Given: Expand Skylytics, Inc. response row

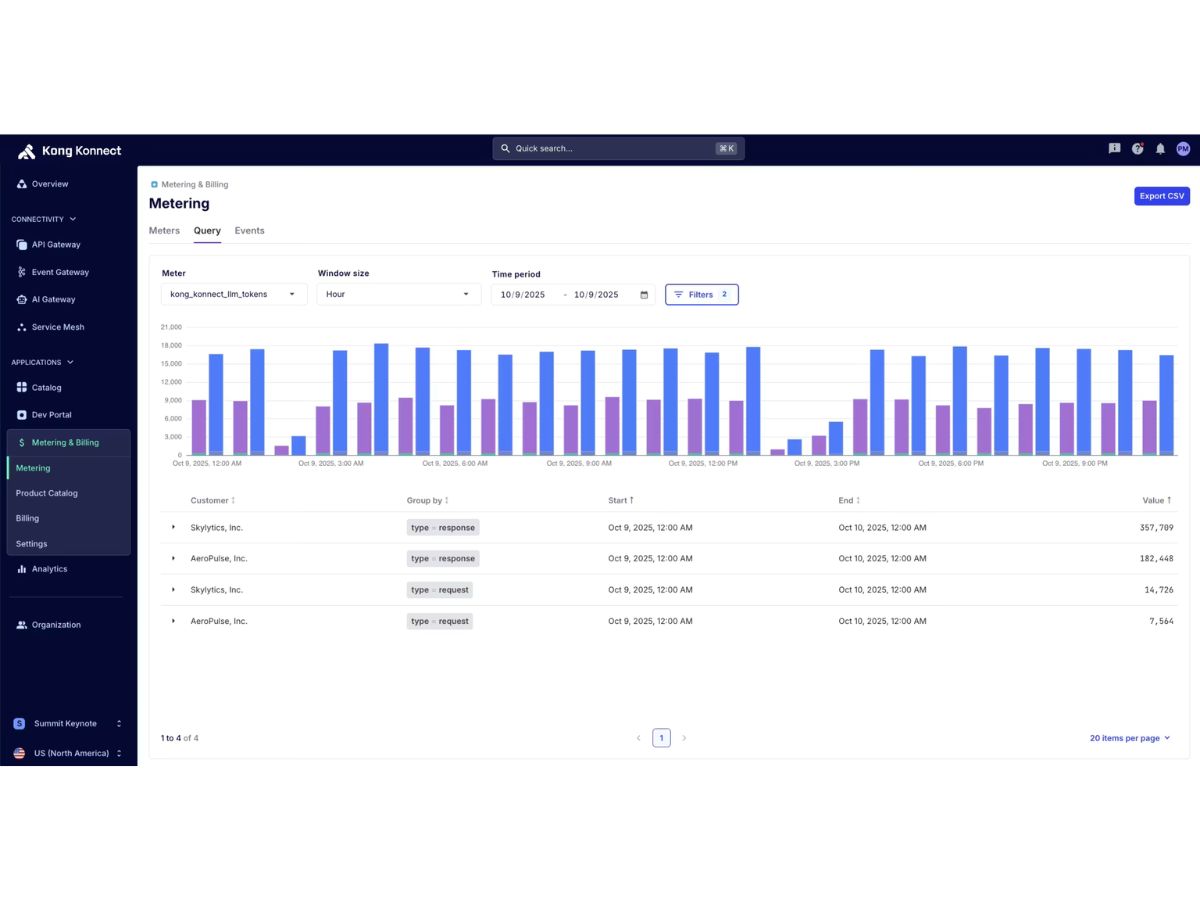Looking at the screenshot, I should click(x=173, y=527).
